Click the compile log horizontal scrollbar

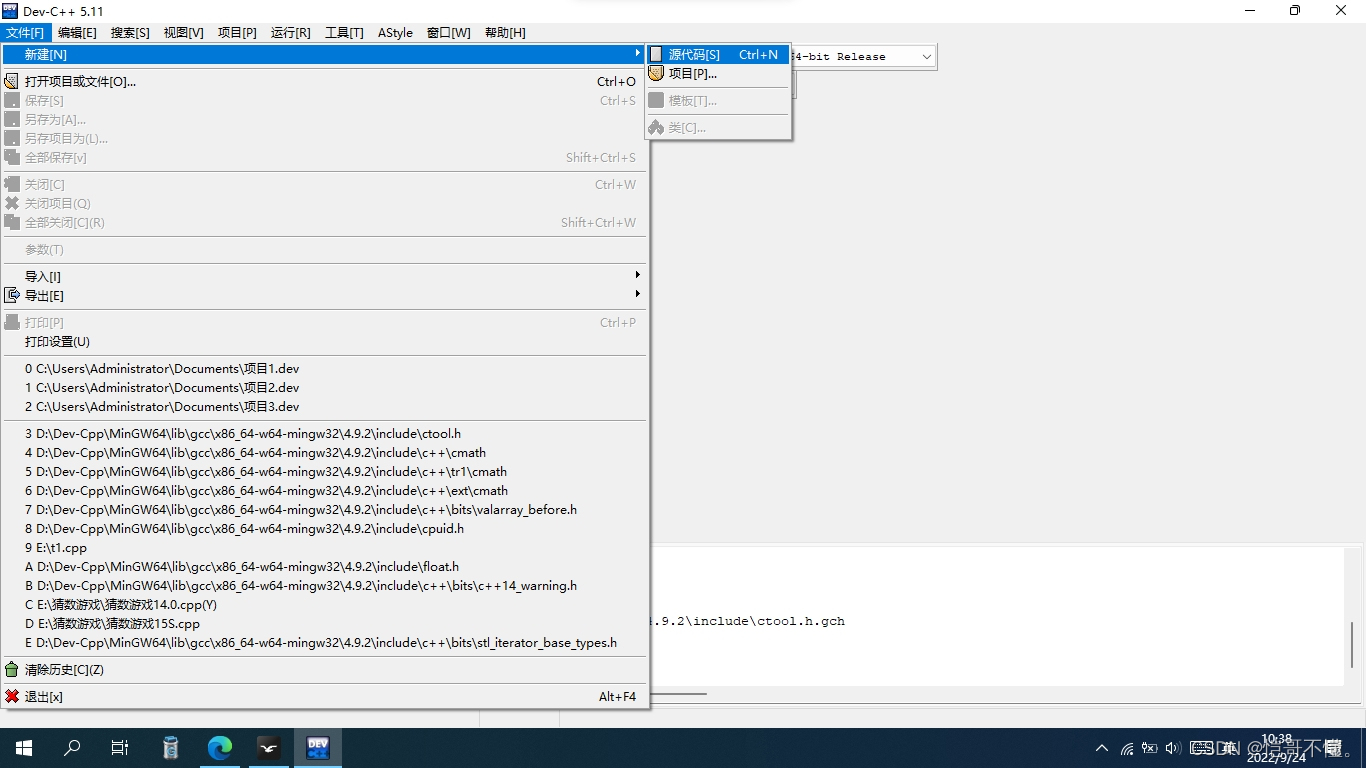pyautogui.click(x=679, y=694)
